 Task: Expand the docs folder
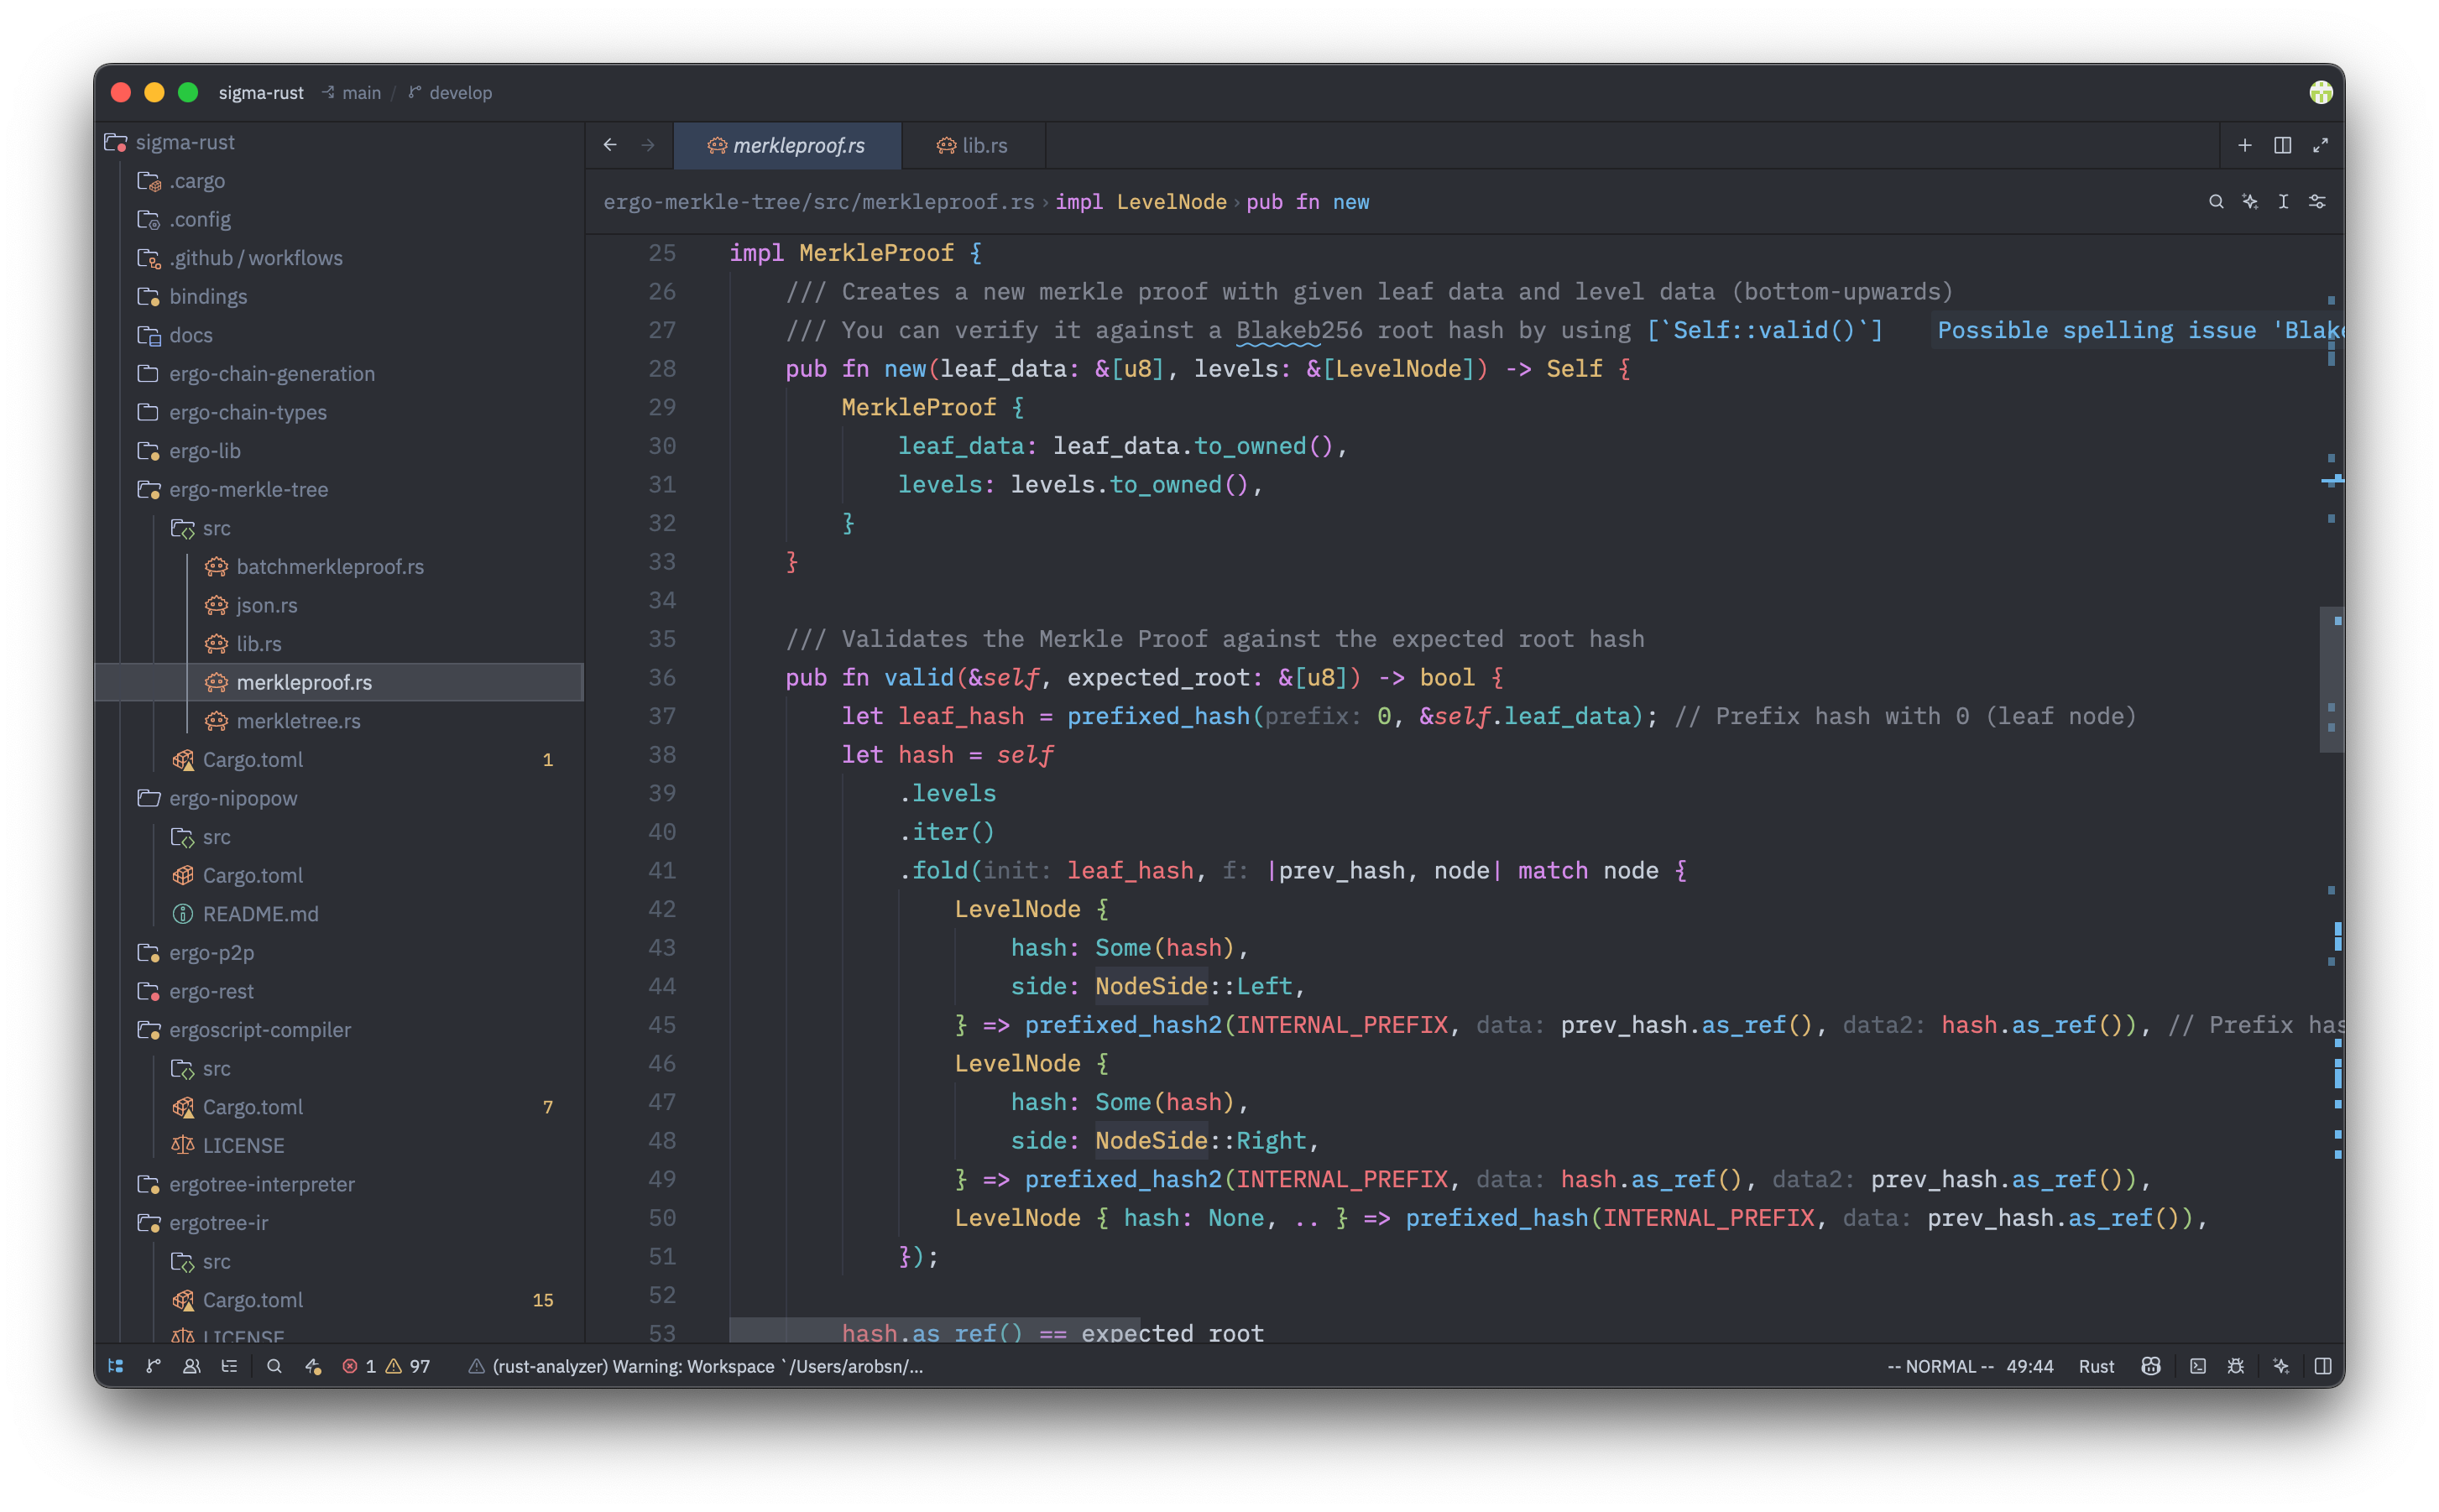point(340,335)
